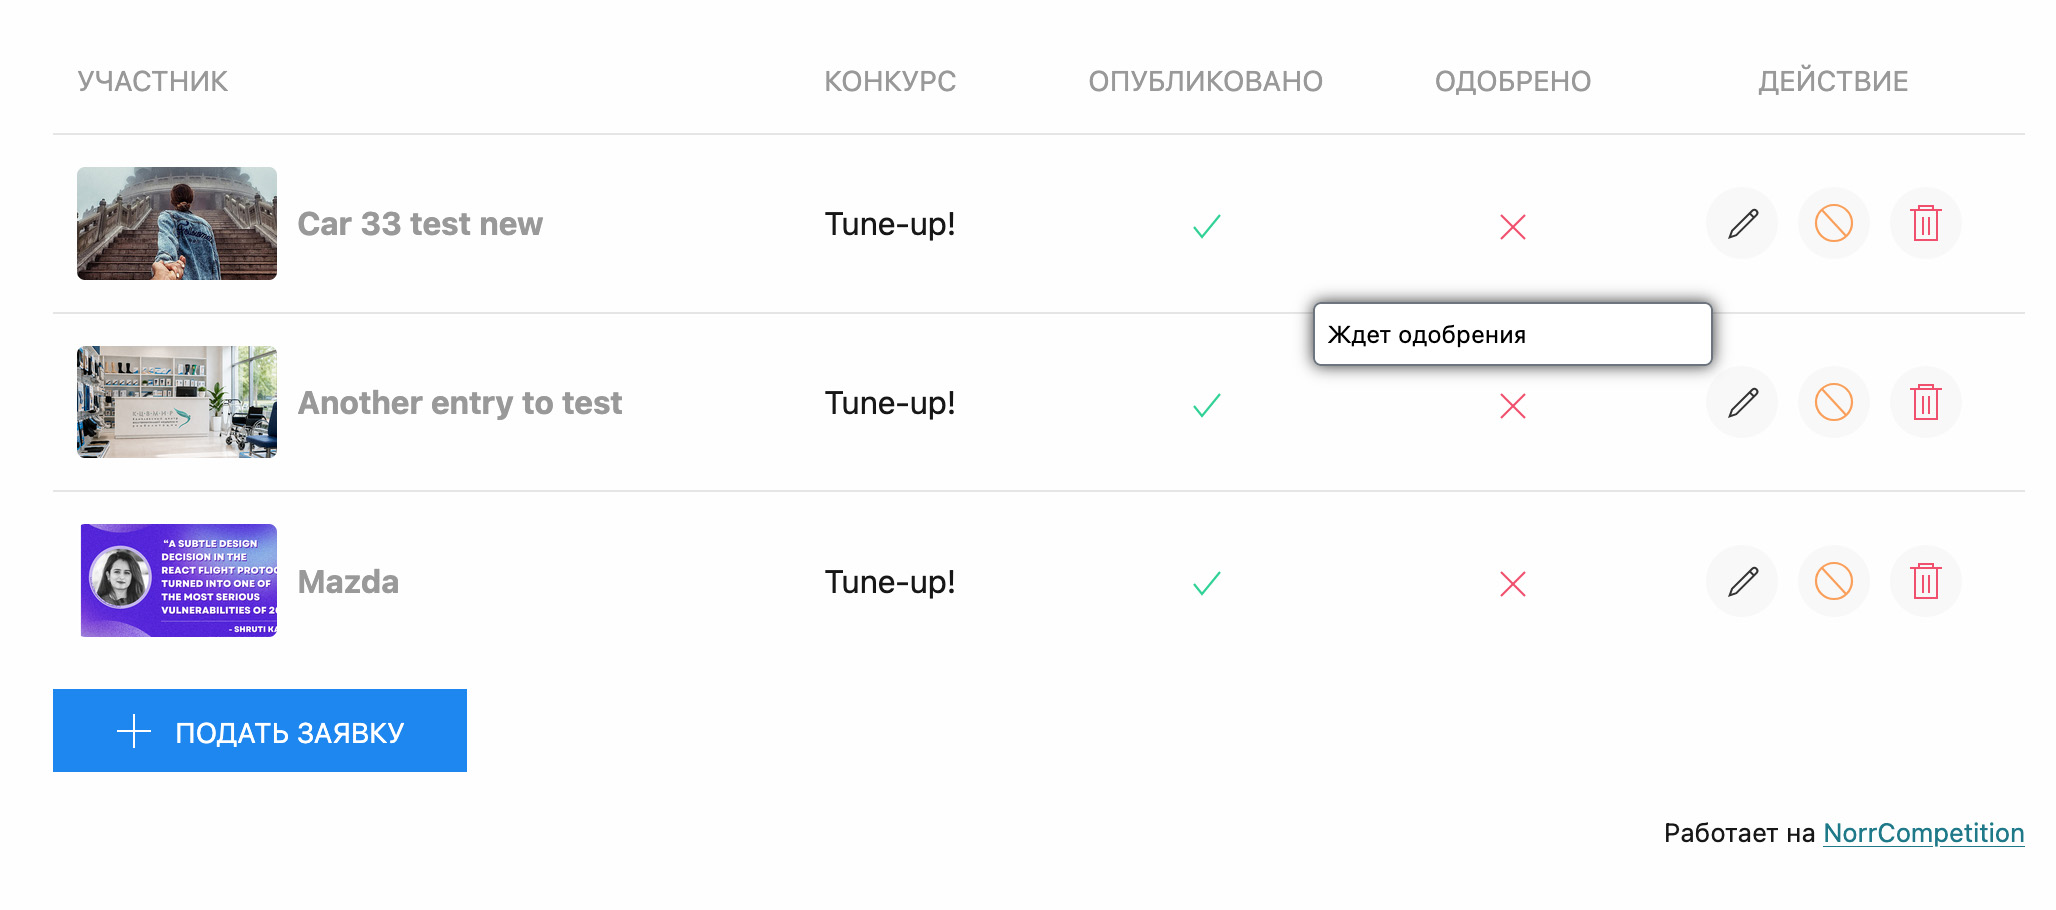This screenshot has height=910, width=2056.
Task: Open the Car 33 stairs thumbnail
Action: coord(177,223)
